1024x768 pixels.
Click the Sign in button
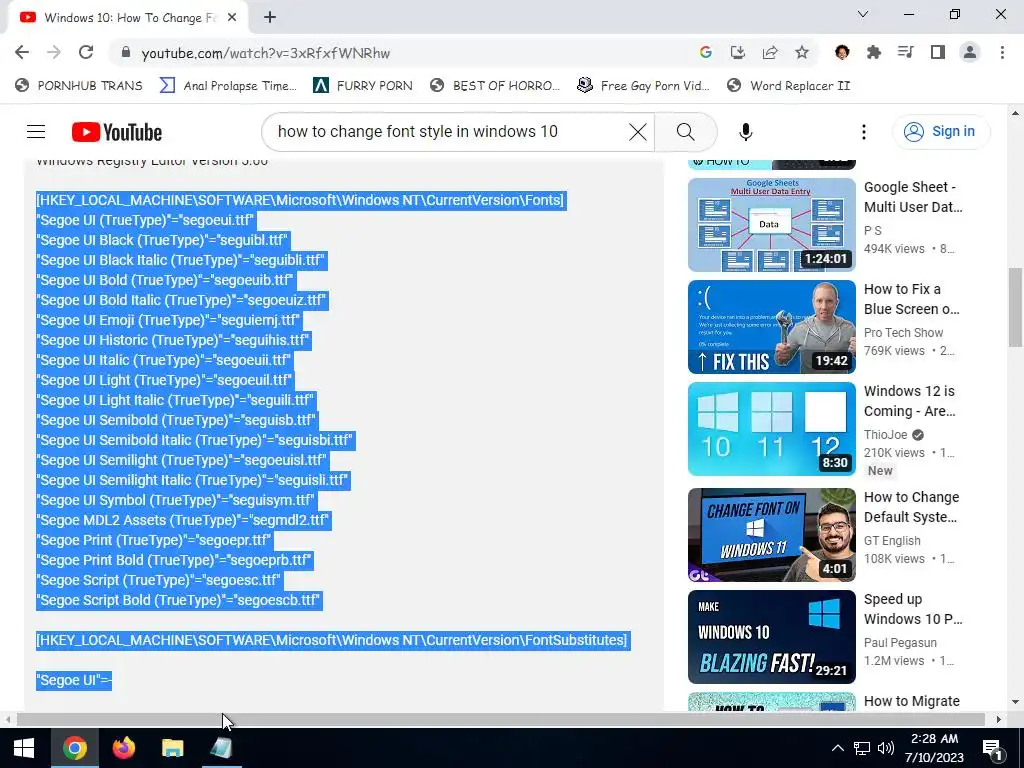pos(940,131)
